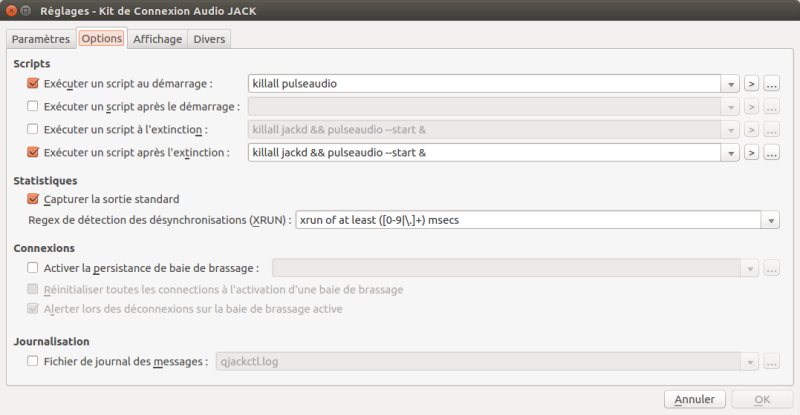The height and width of the screenshot is (415, 800).
Task: Switch to the Paramètres tab
Action: coord(40,39)
